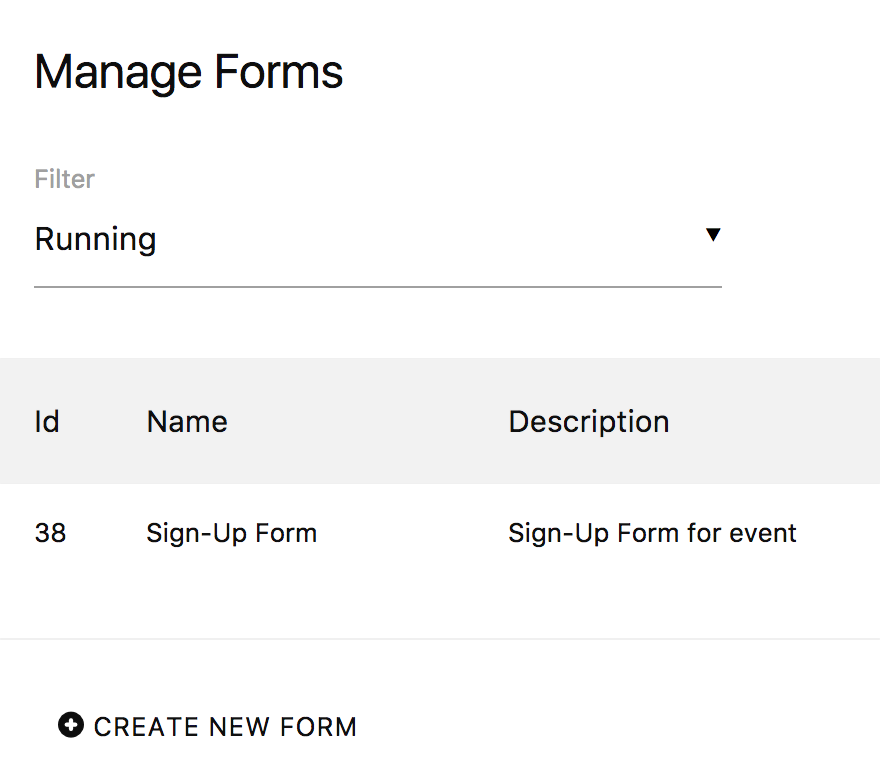Click the Manage Forms page heading

[x=189, y=73]
